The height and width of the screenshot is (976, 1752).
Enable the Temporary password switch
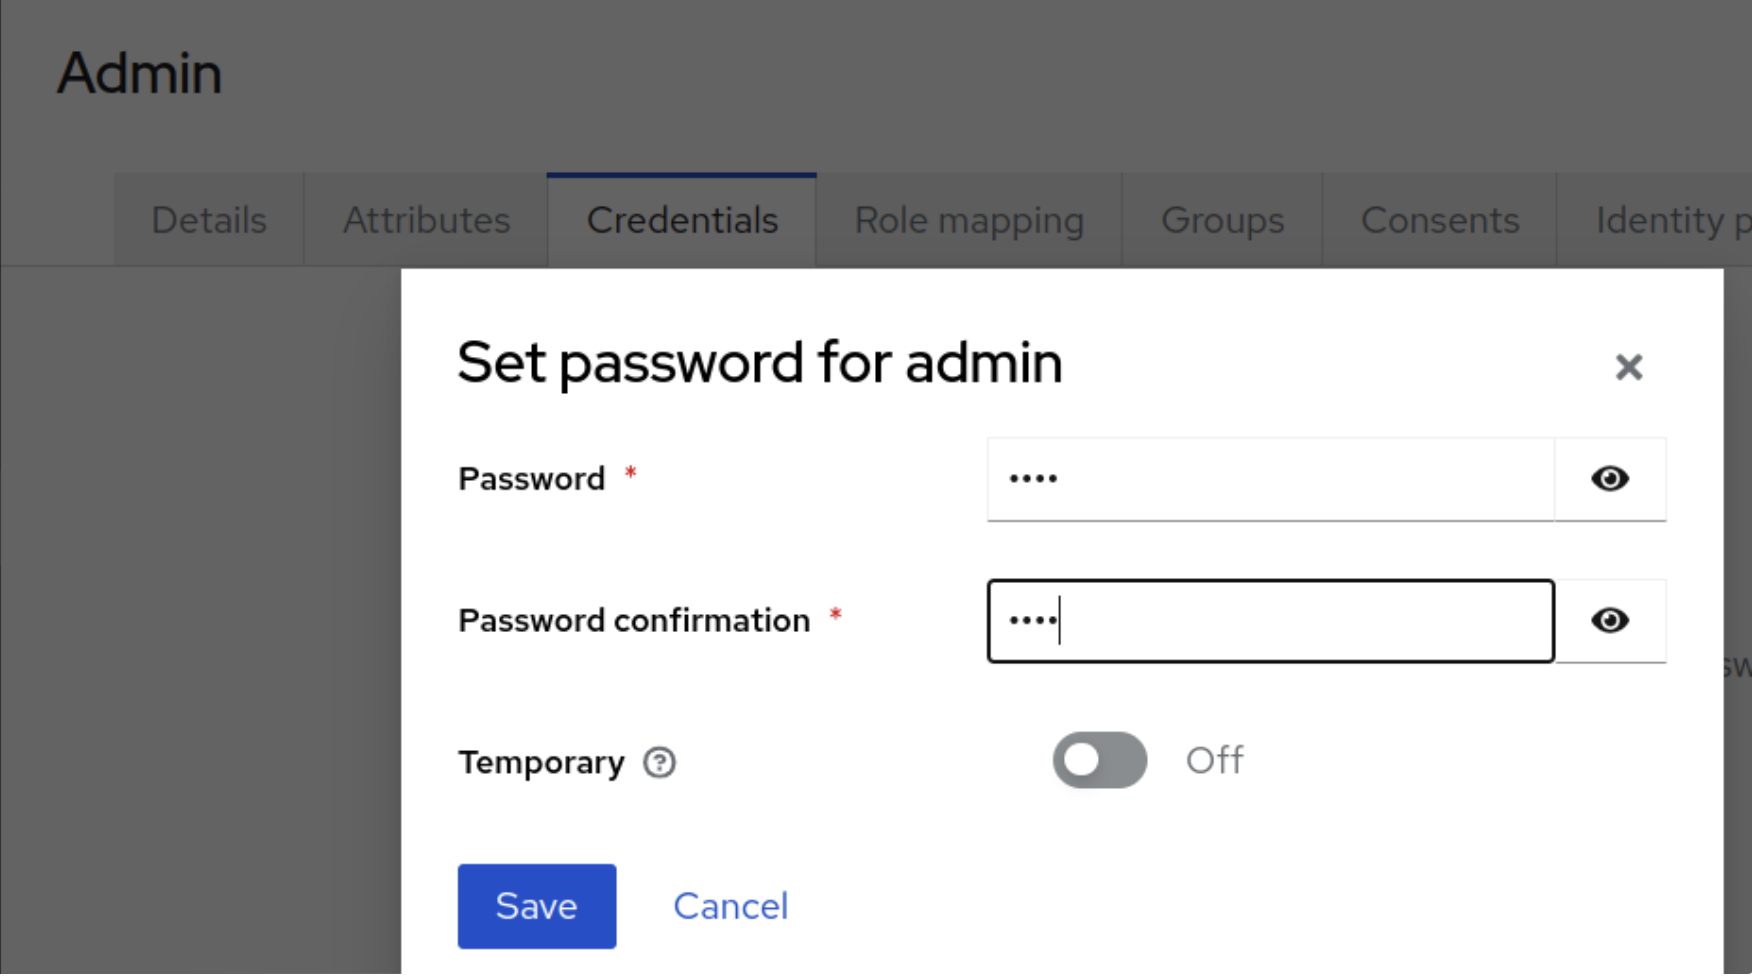[x=1099, y=760]
